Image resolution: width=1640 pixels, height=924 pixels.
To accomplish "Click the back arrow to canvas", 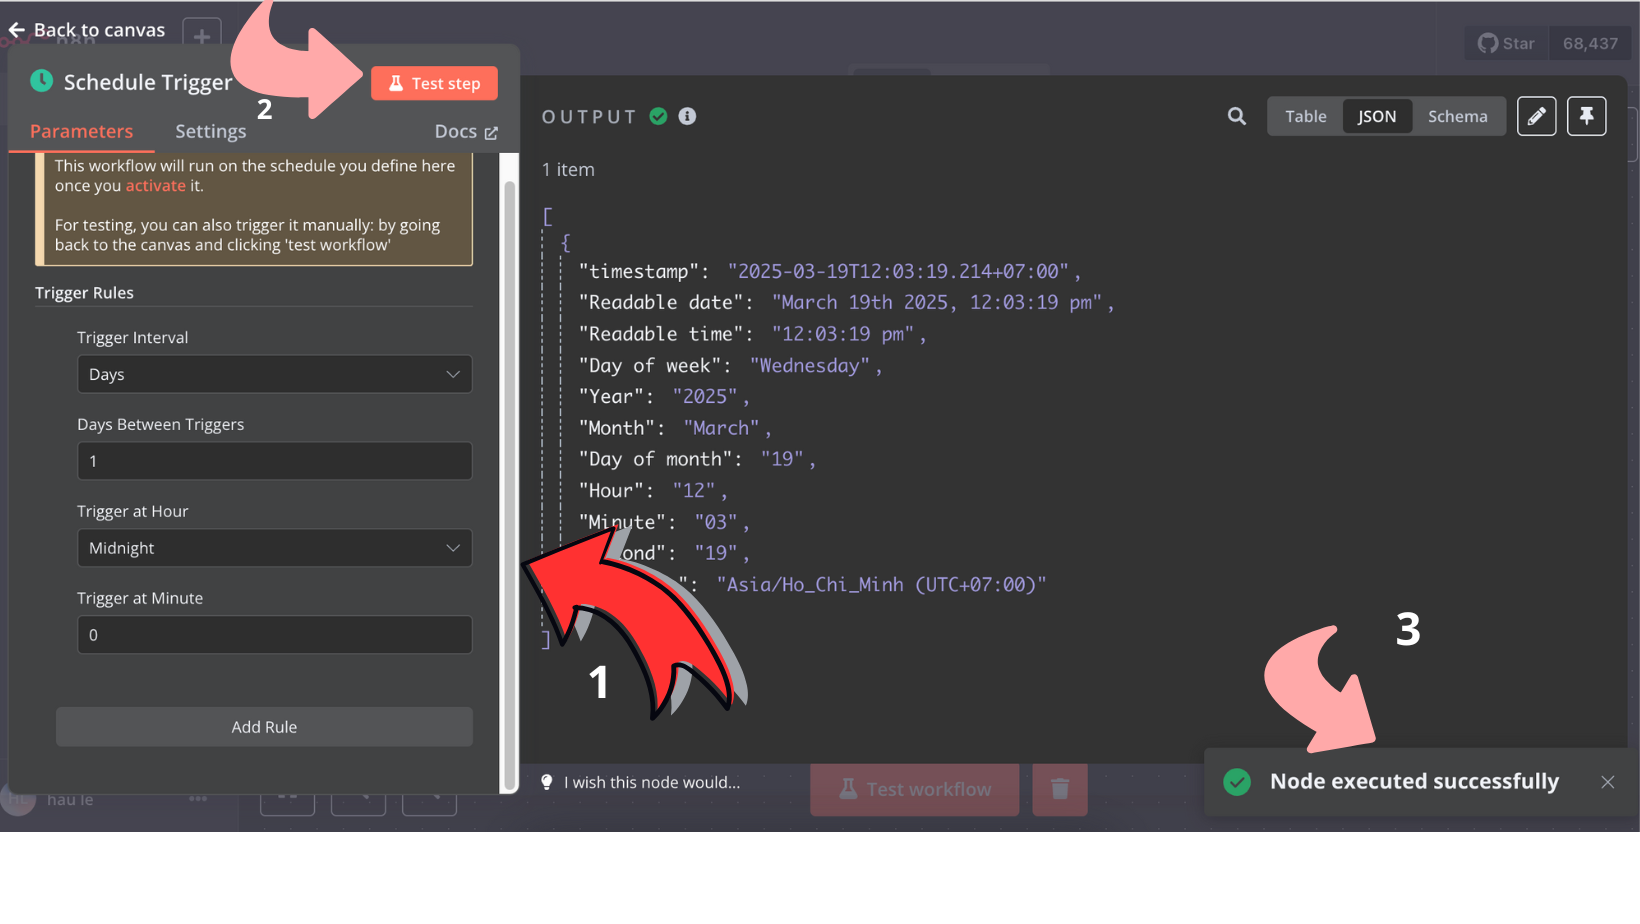I will pyautogui.click(x=17, y=30).
